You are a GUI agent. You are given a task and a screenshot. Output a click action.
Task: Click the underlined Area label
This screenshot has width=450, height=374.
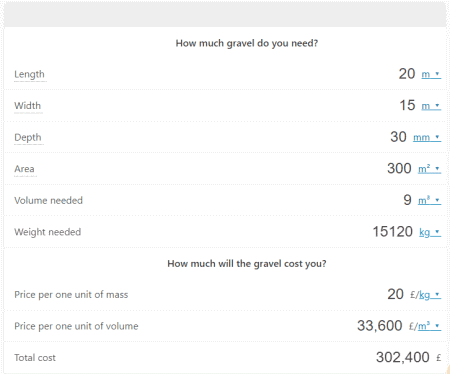click(x=24, y=169)
